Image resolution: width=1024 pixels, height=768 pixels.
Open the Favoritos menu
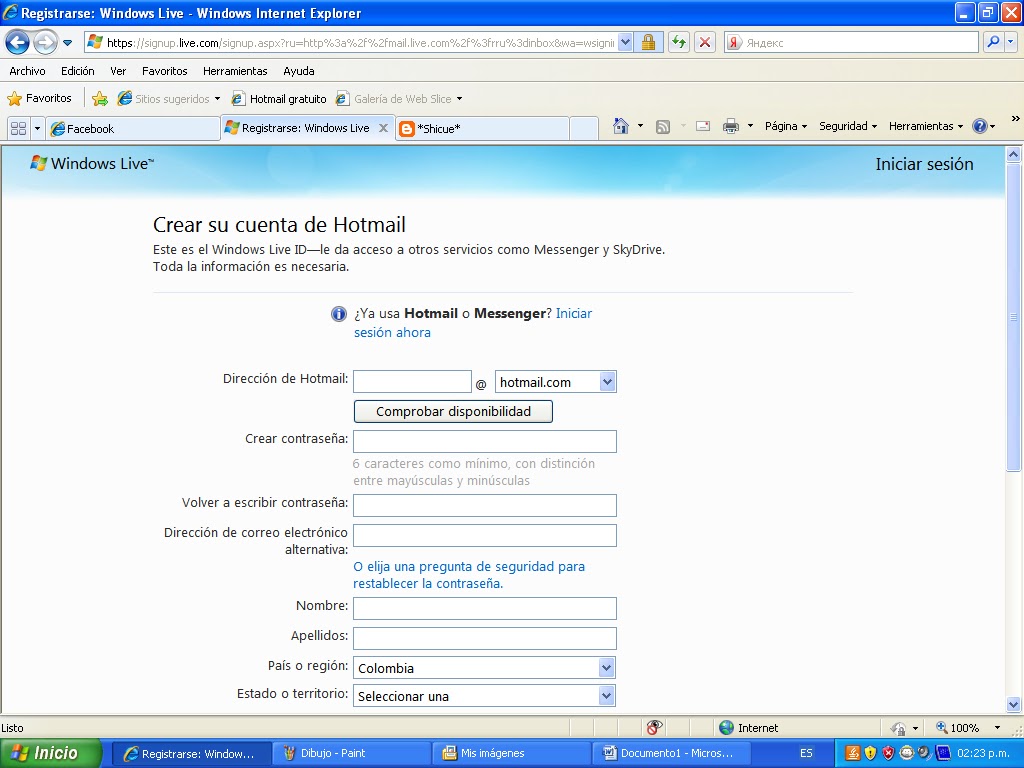click(x=165, y=71)
